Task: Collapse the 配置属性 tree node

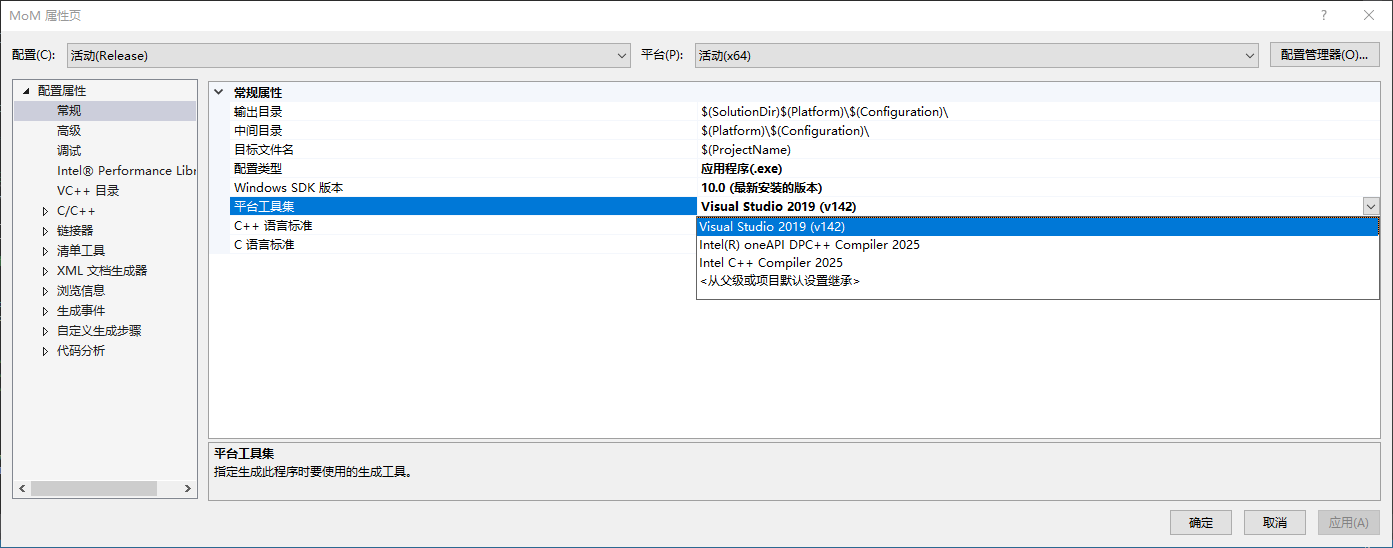Action: (26, 91)
